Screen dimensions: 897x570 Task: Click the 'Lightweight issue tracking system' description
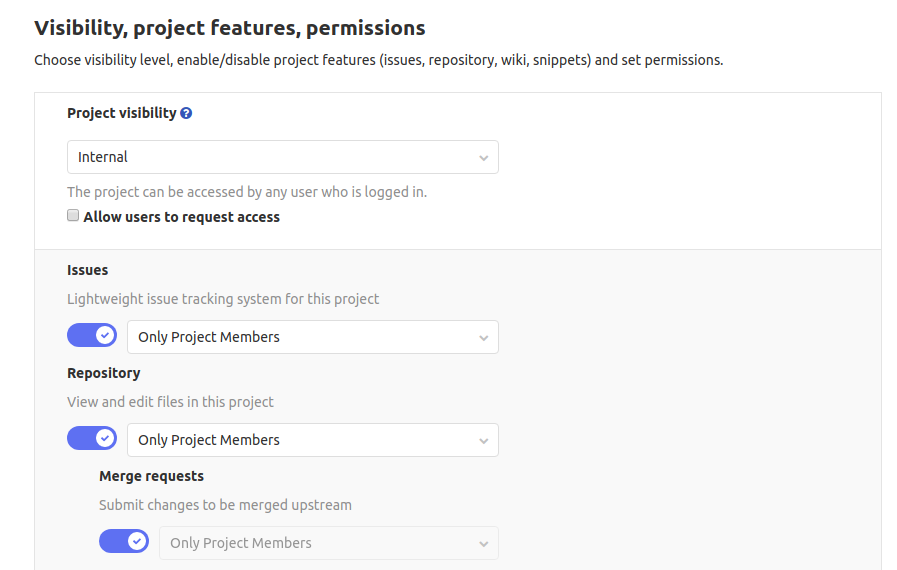point(223,299)
